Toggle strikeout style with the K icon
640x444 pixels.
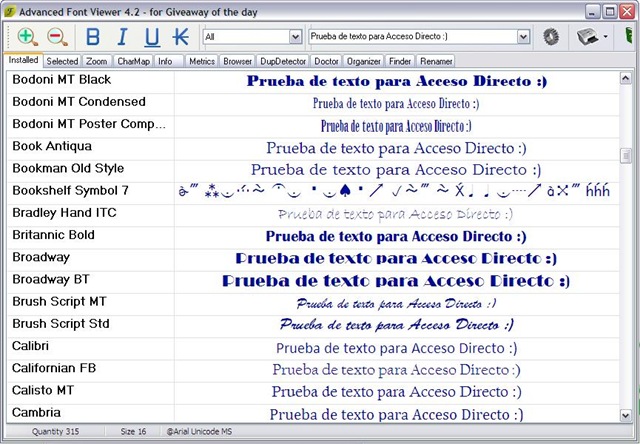181,37
